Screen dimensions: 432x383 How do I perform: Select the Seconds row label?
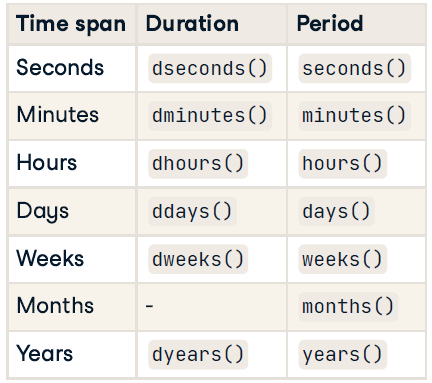click(60, 67)
